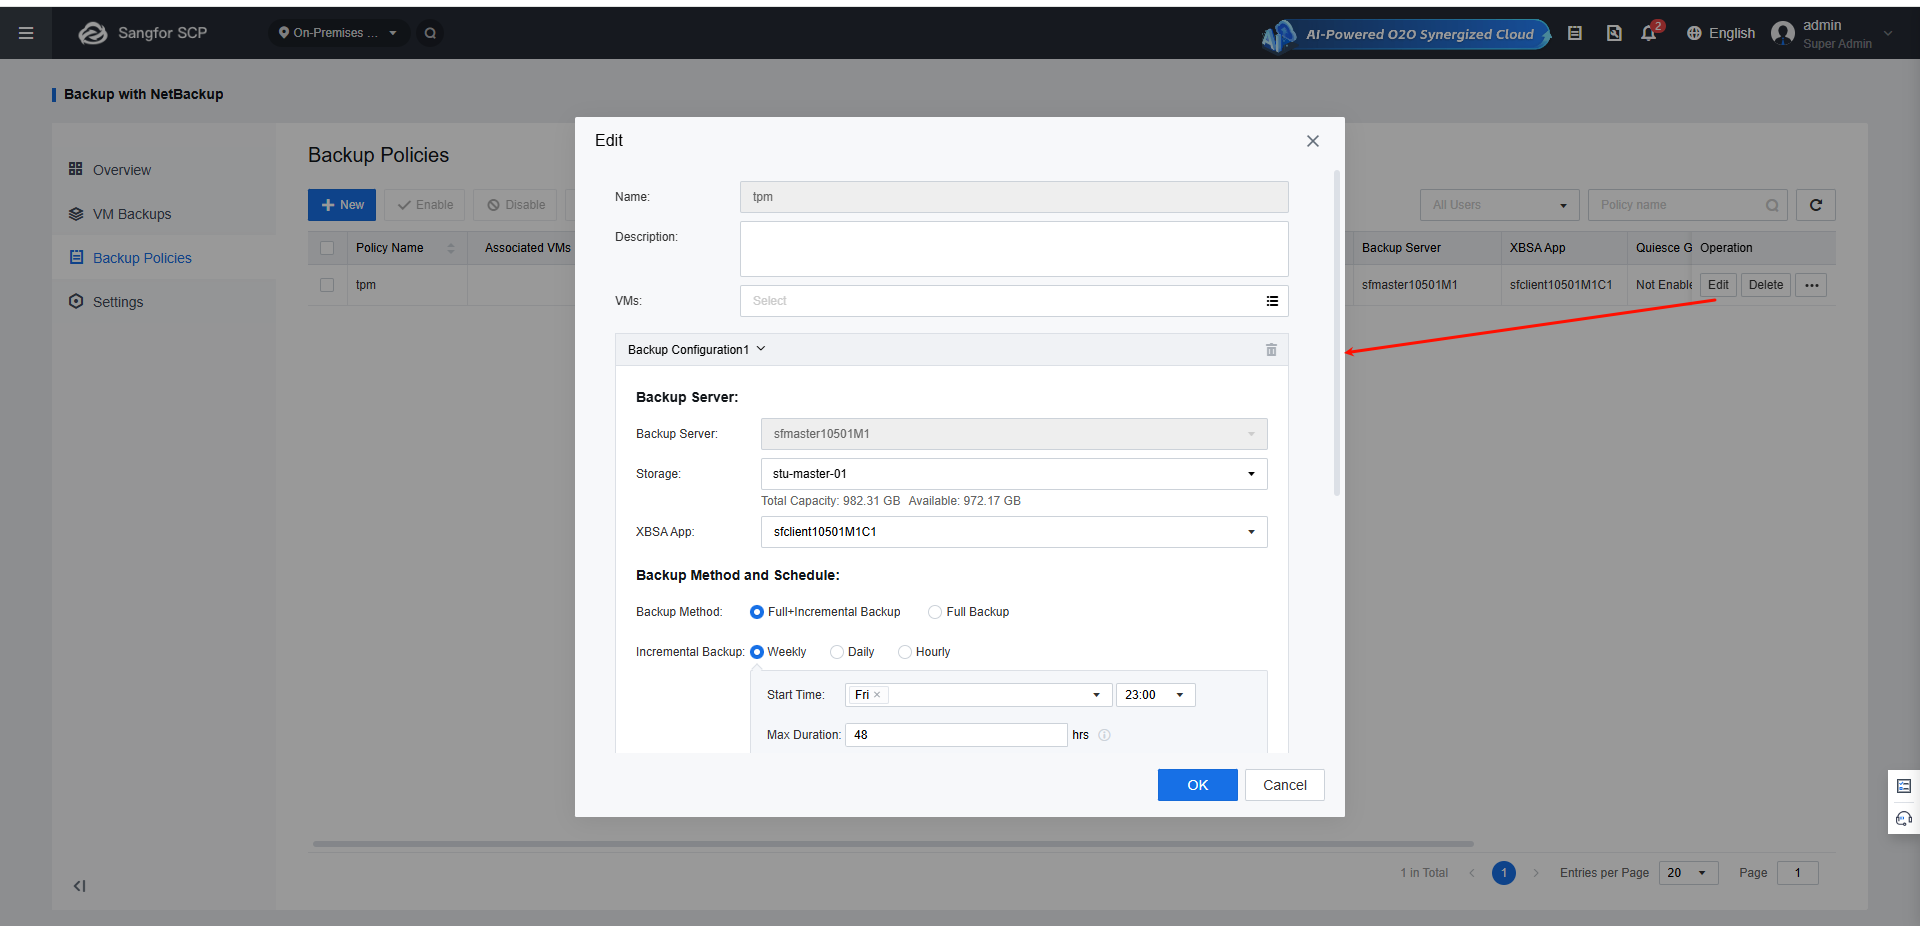
Task: Switch language via English label
Action: 1732,33
